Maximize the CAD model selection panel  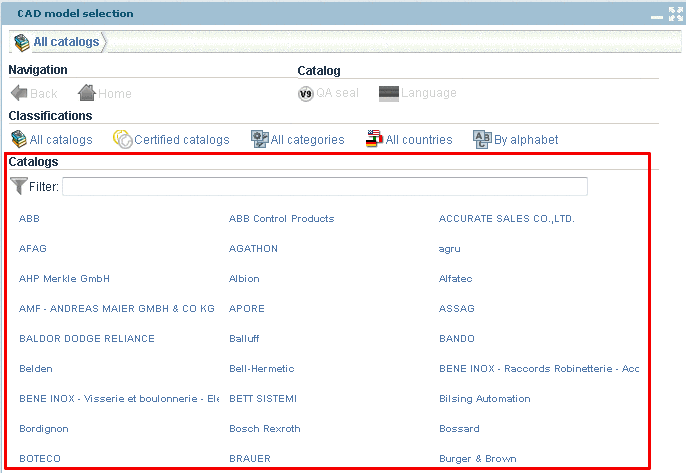pyautogui.click(x=675, y=14)
